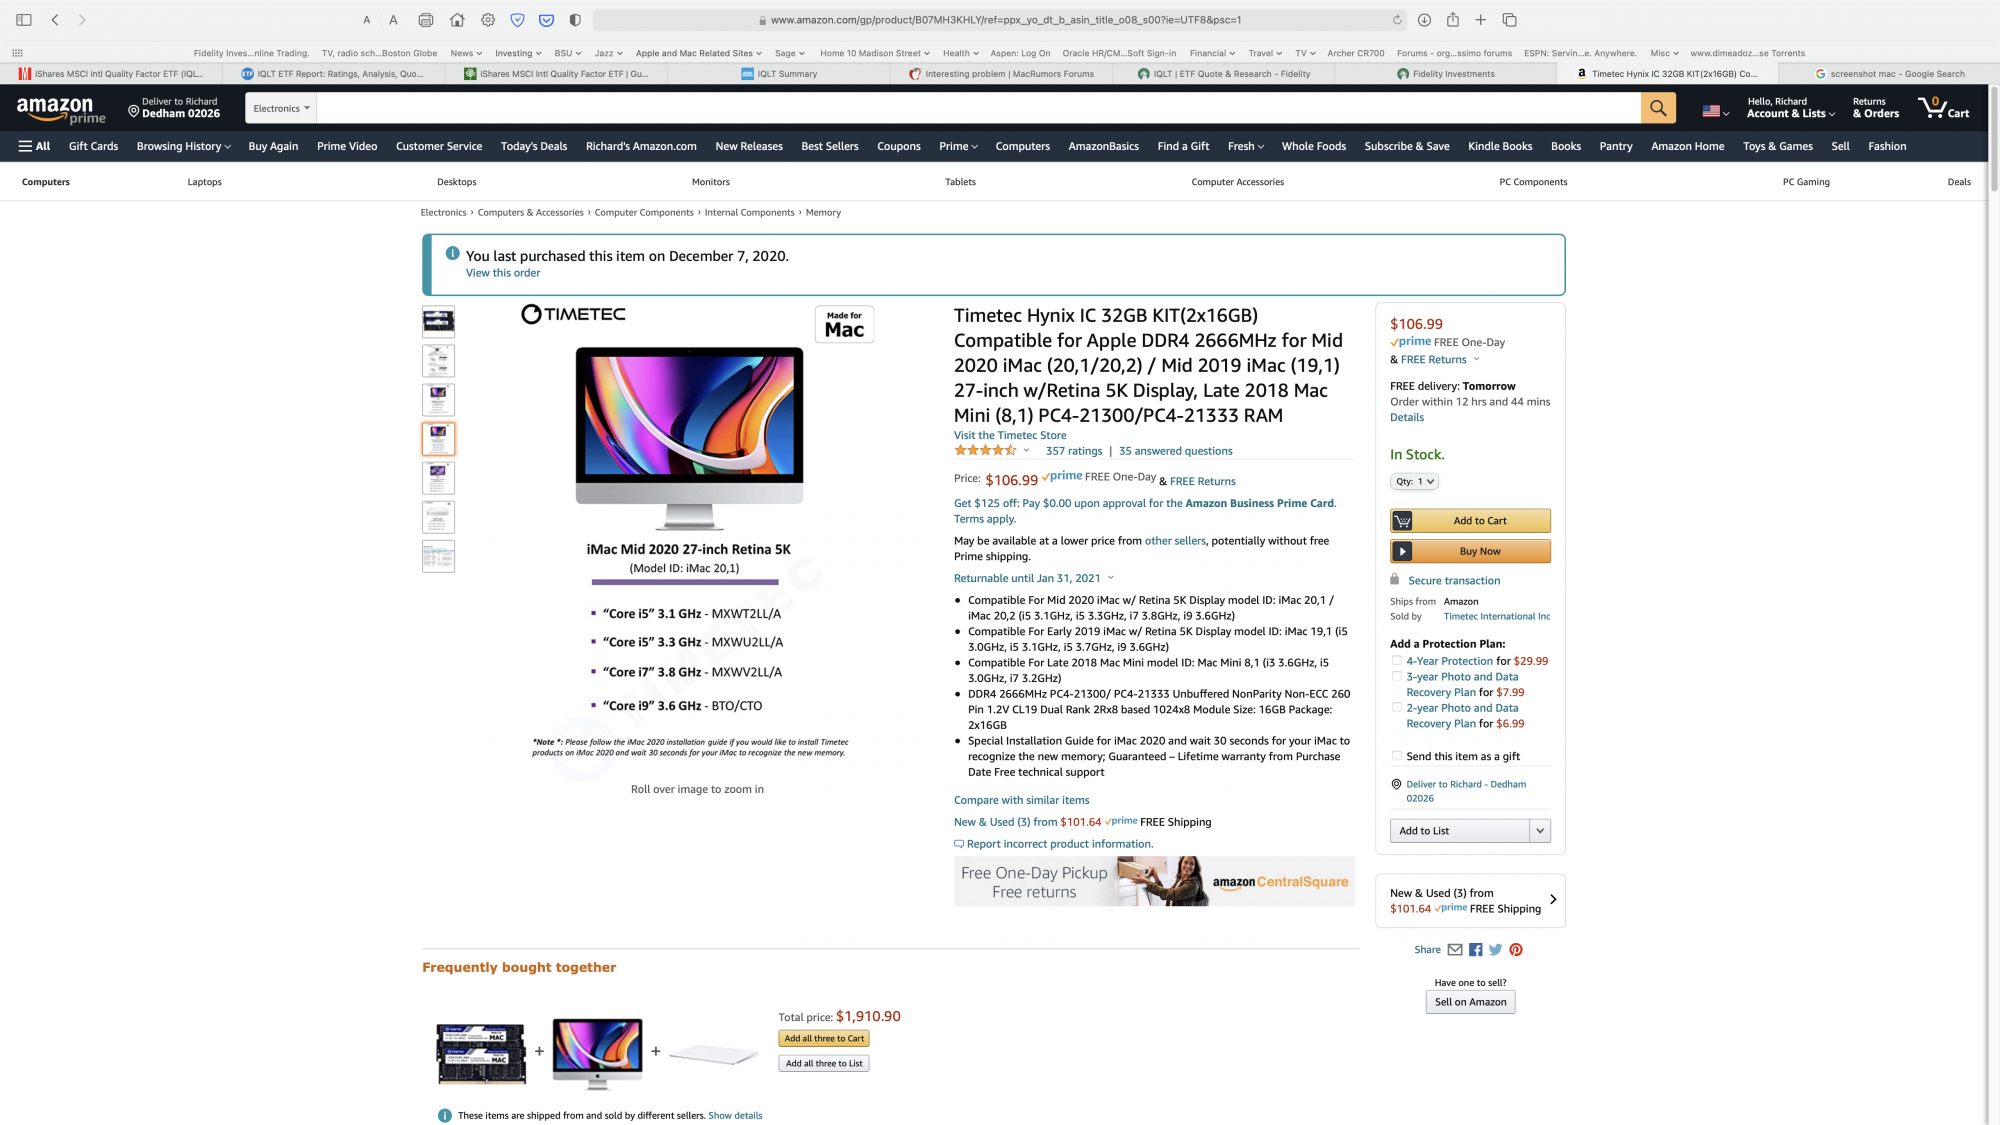Enable Send this item as a gift
Image resolution: width=2000 pixels, height=1125 pixels.
pyautogui.click(x=1397, y=756)
